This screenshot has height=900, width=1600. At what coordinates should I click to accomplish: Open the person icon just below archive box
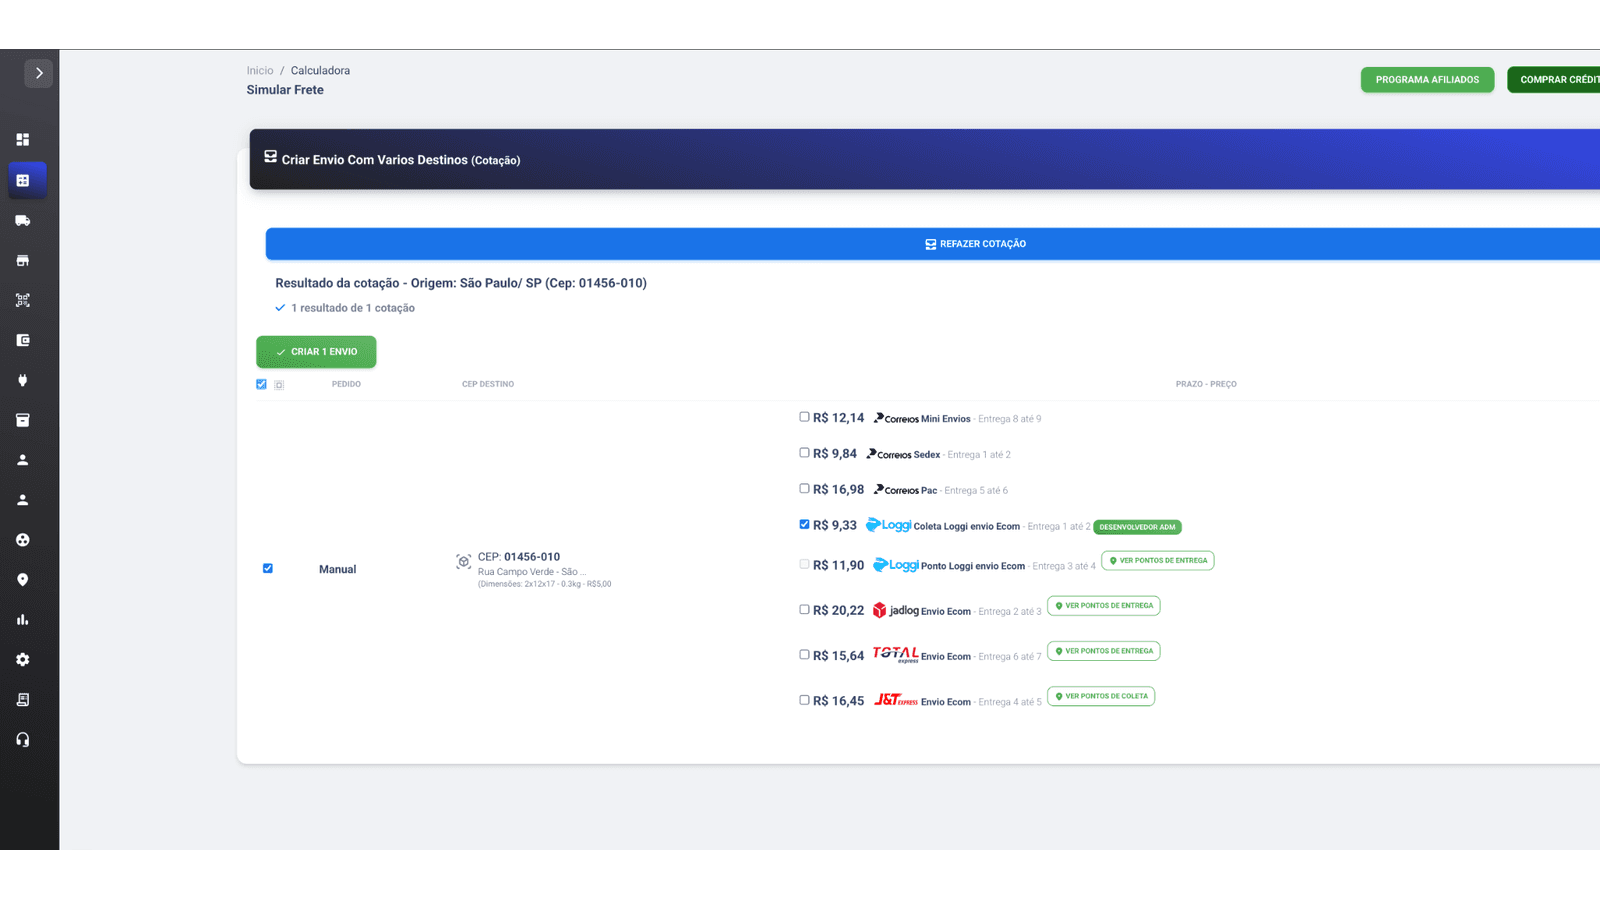tap(22, 460)
